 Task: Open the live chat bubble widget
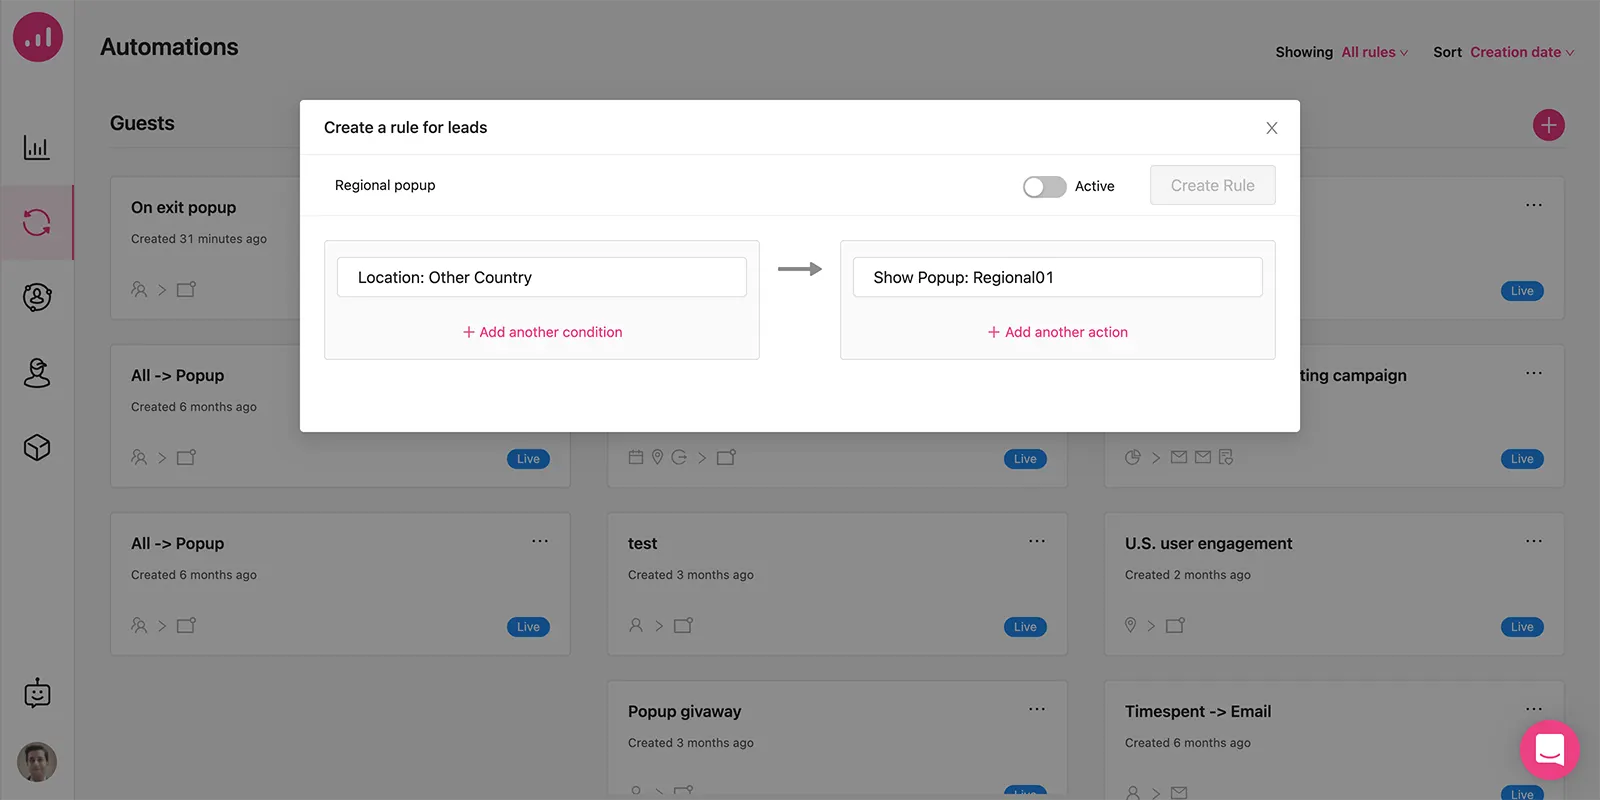pos(1549,750)
